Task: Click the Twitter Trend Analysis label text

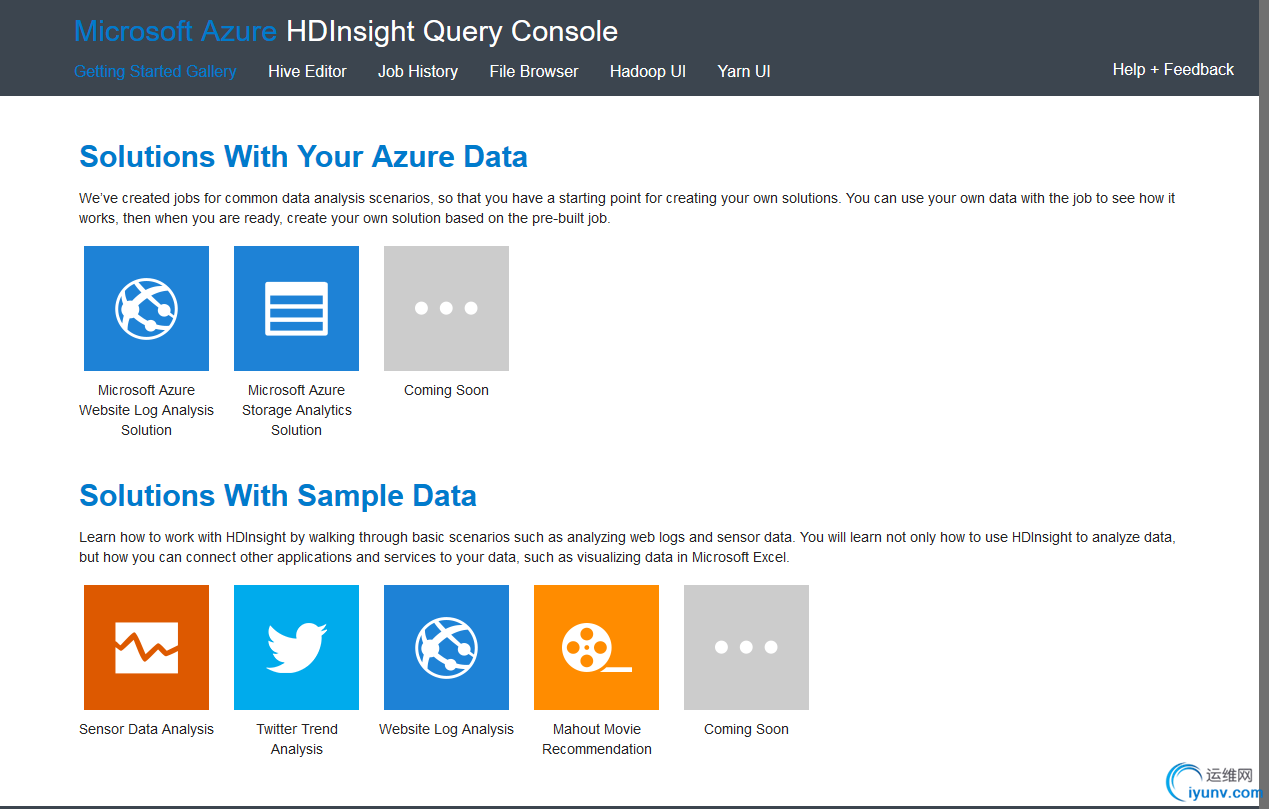Action: pos(297,739)
